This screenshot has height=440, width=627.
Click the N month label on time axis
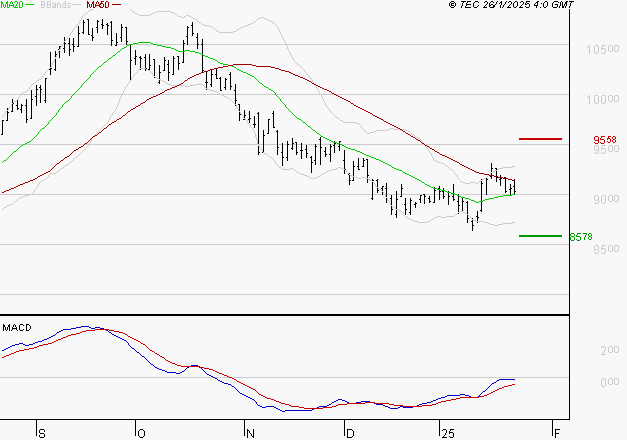[250, 434]
